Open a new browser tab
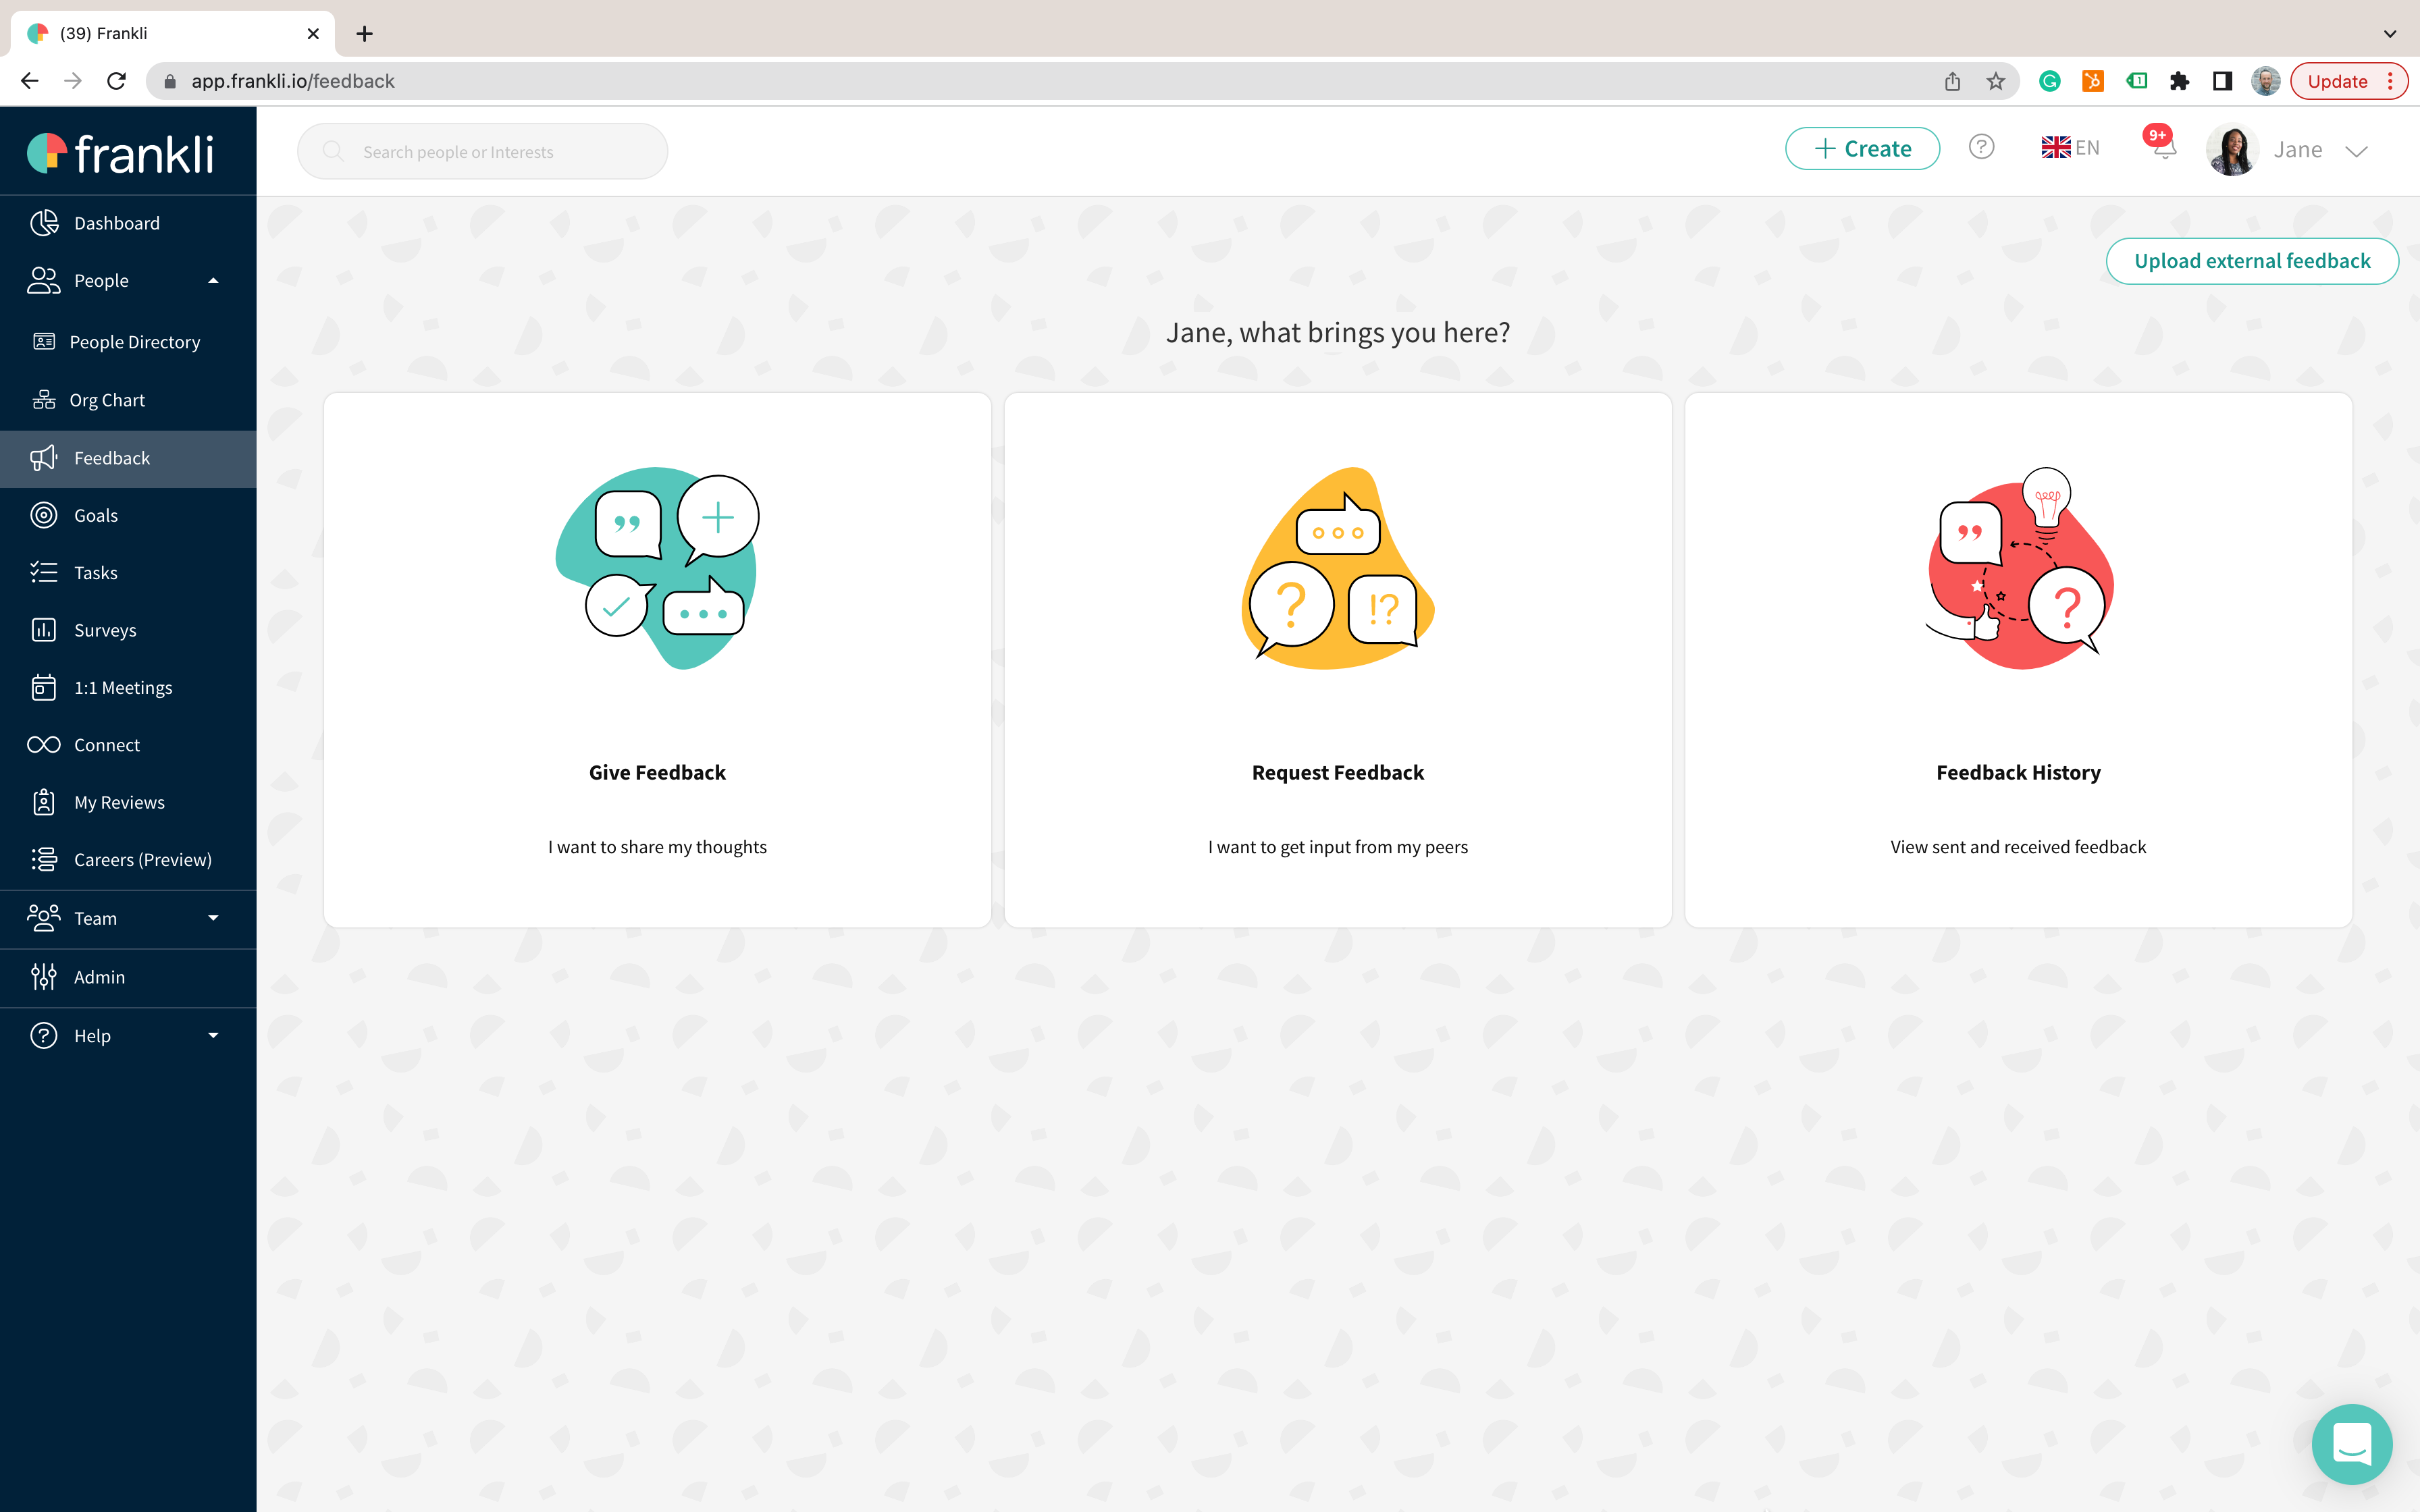The height and width of the screenshot is (1512, 2420). (365, 34)
